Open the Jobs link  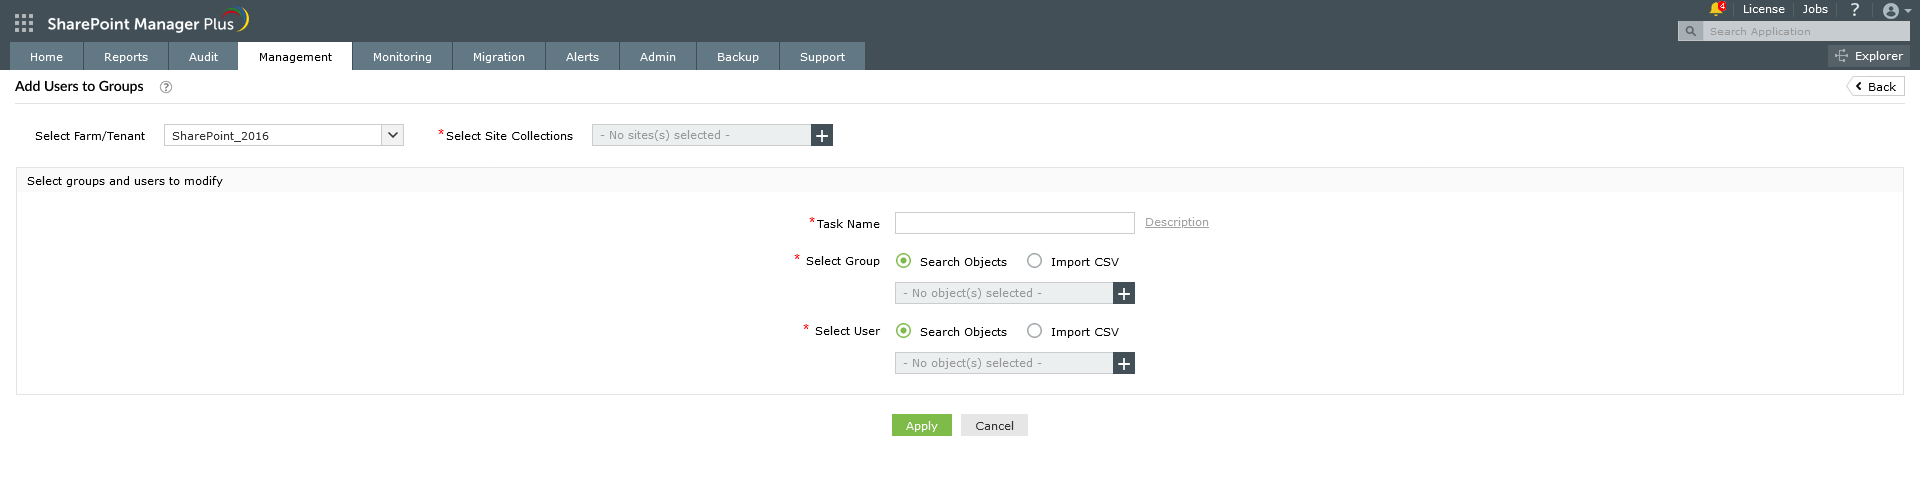tap(1815, 9)
